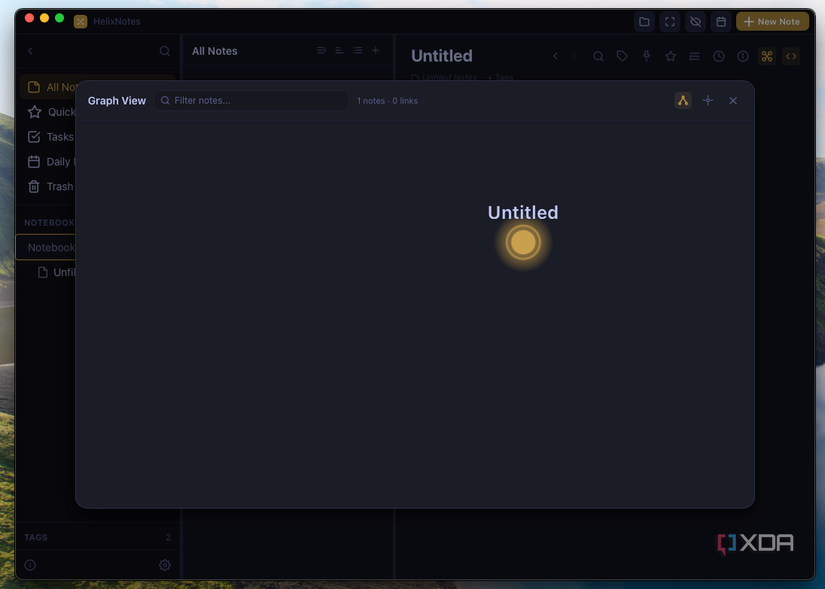Image resolution: width=825 pixels, height=589 pixels.
Task: Go forward with the note navigation right arrow
Action: click(x=575, y=56)
